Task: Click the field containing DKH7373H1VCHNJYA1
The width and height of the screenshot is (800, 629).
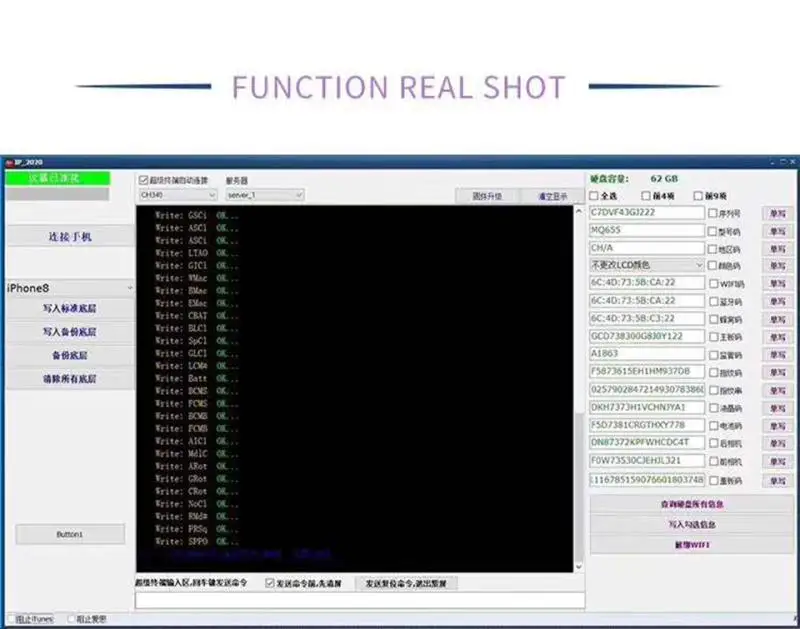Action: pos(647,407)
